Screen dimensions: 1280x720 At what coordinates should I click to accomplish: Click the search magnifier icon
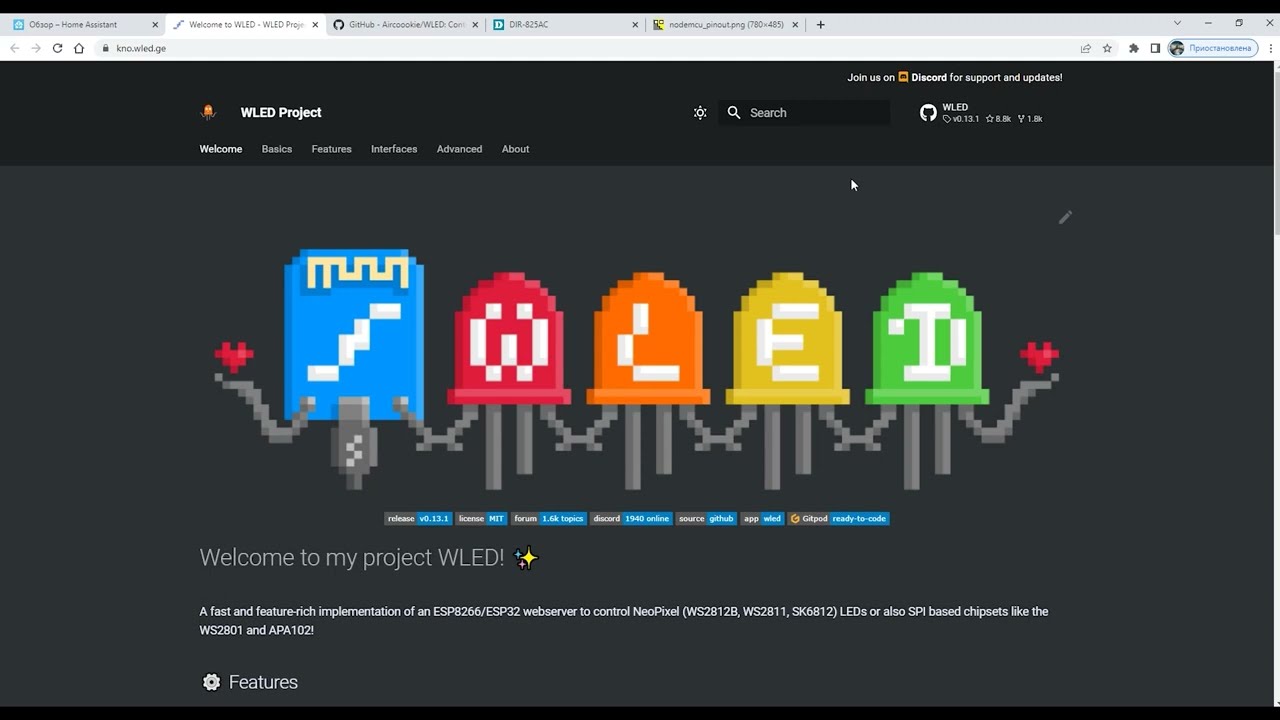click(x=734, y=113)
